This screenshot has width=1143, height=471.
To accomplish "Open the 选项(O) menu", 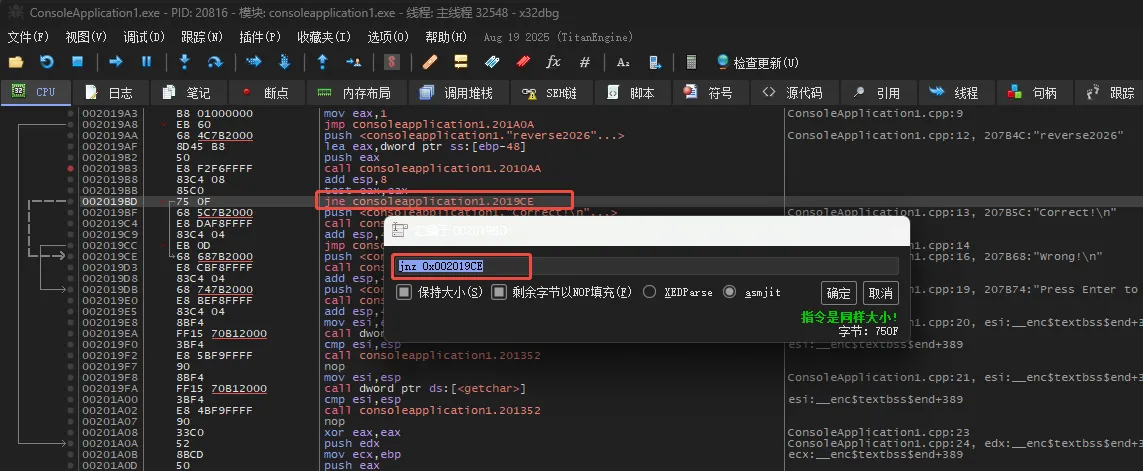I will coord(388,36).
